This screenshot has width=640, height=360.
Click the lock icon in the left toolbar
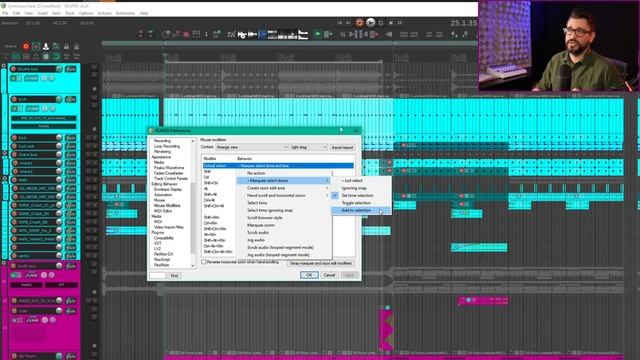66,47
